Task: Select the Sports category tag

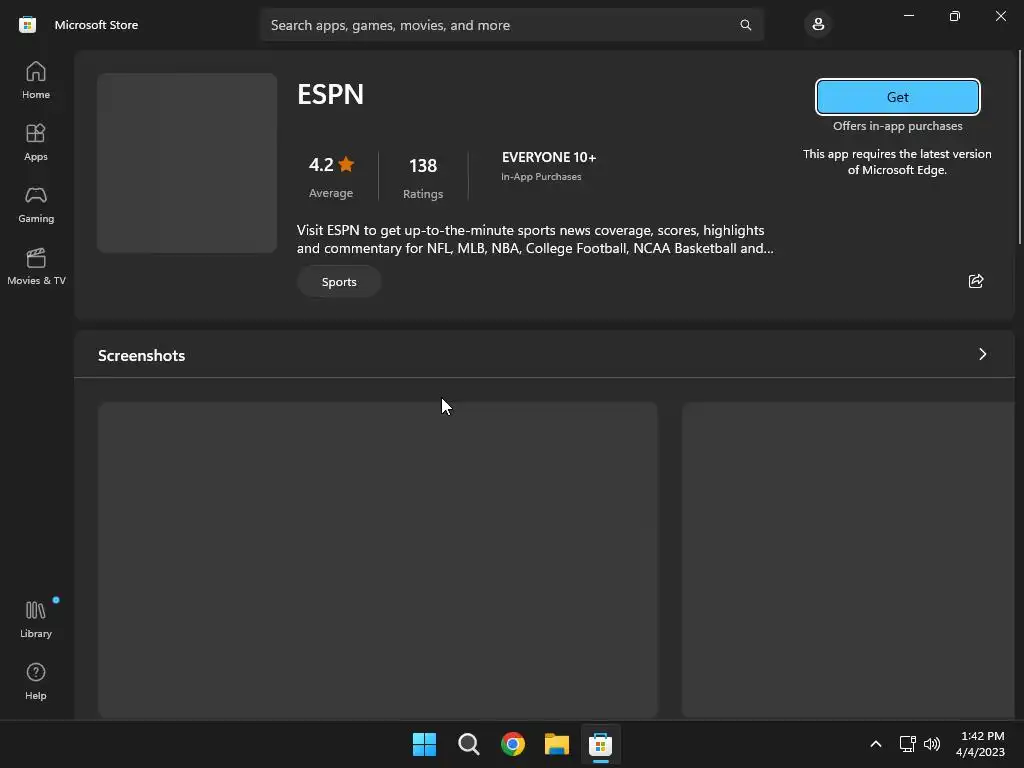Action: 339,281
